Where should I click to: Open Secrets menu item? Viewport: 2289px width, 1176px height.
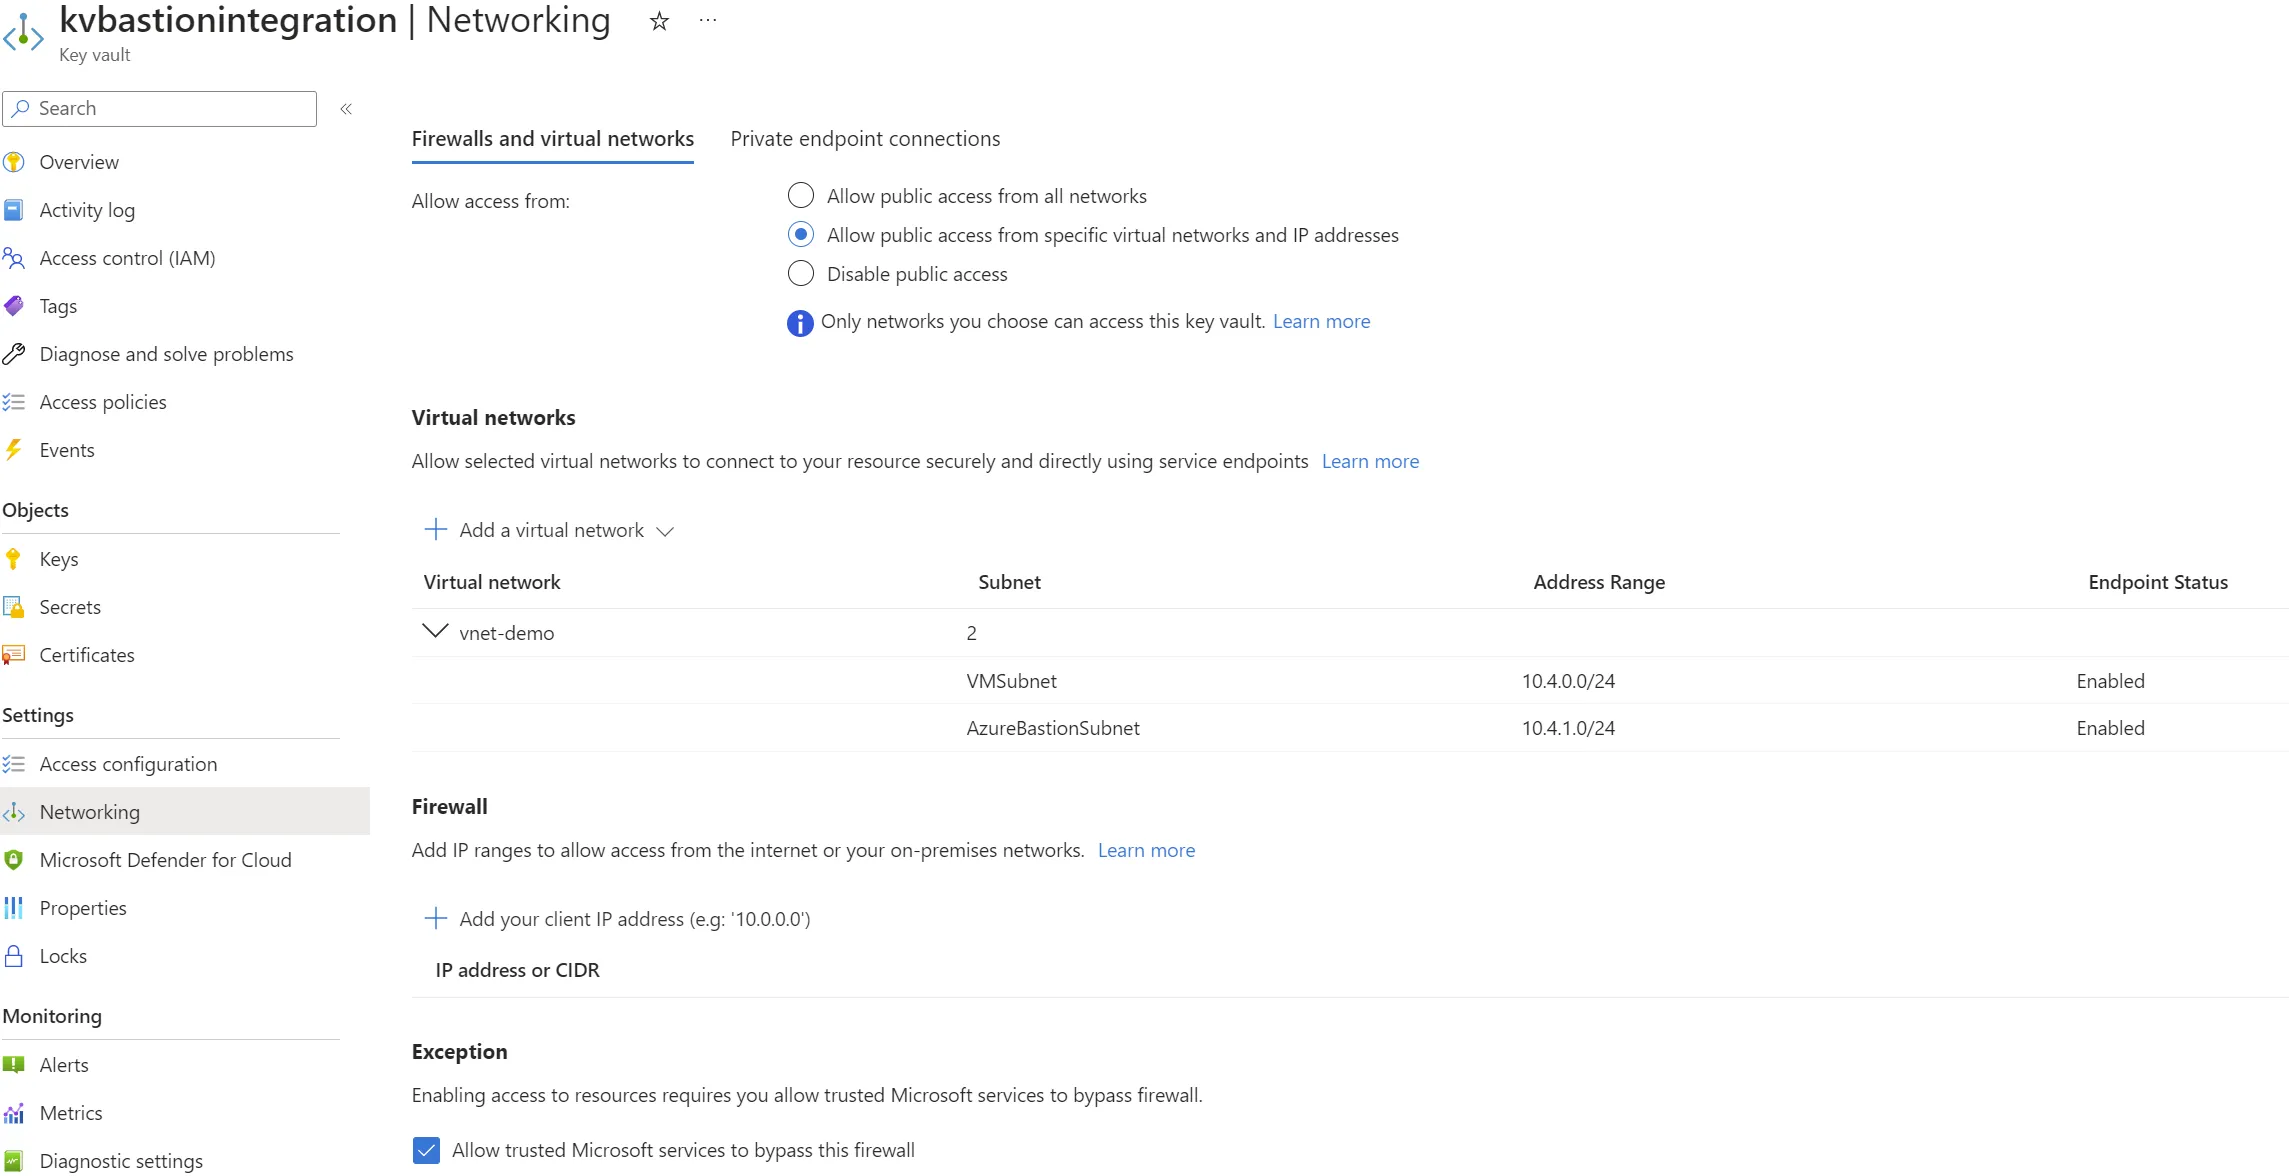(x=70, y=607)
